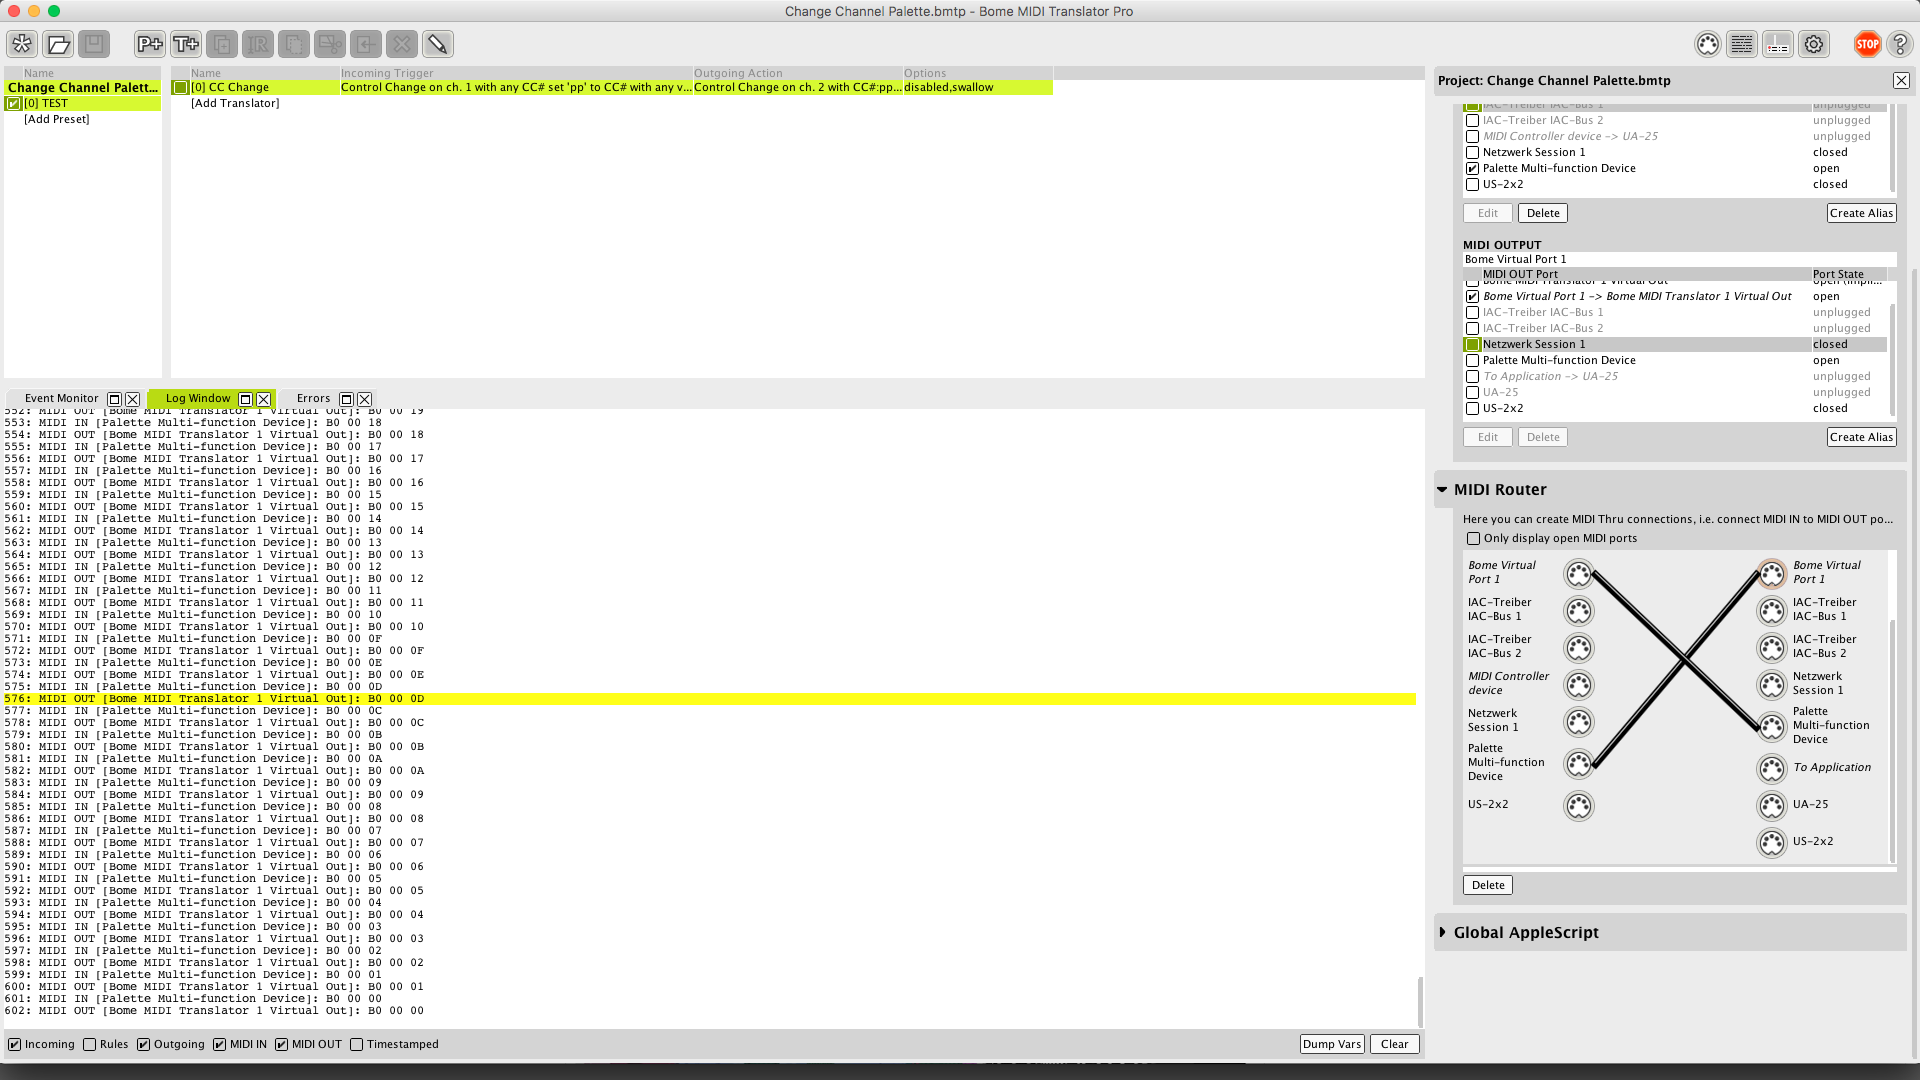Add a new translator with T+ icon
Viewport: 1920px width, 1080px height.
pyautogui.click(x=186, y=44)
